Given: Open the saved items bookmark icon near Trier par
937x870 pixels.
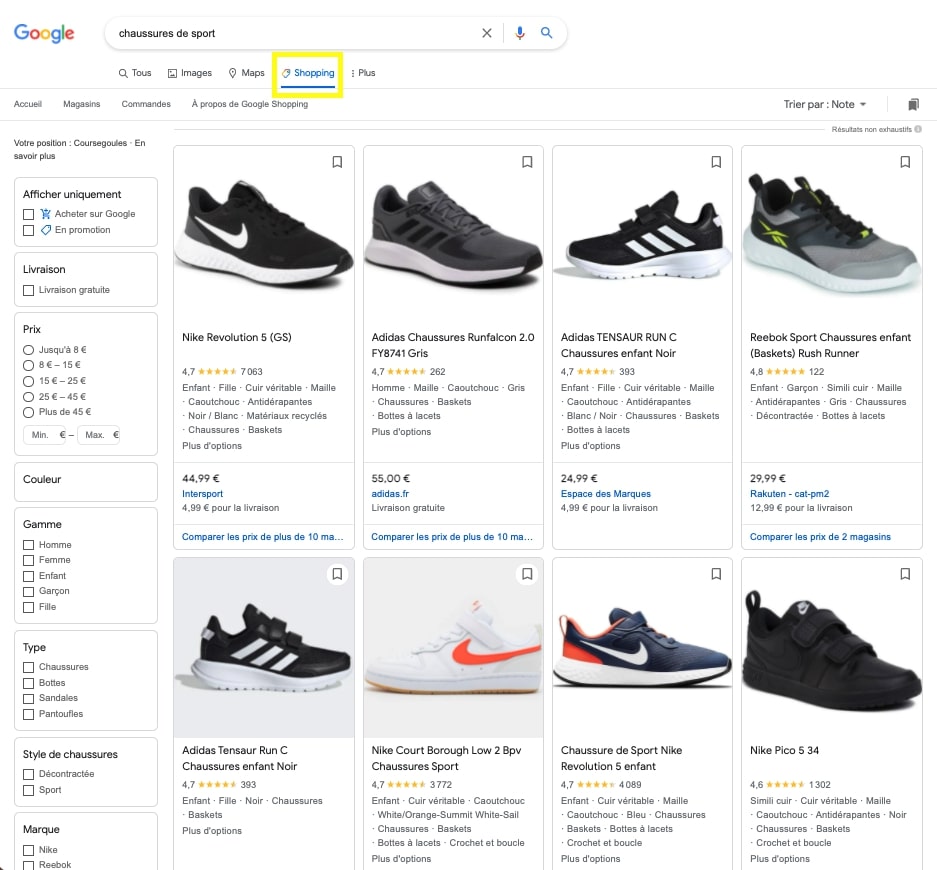Looking at the screenshot, I should tap(913, 105).
